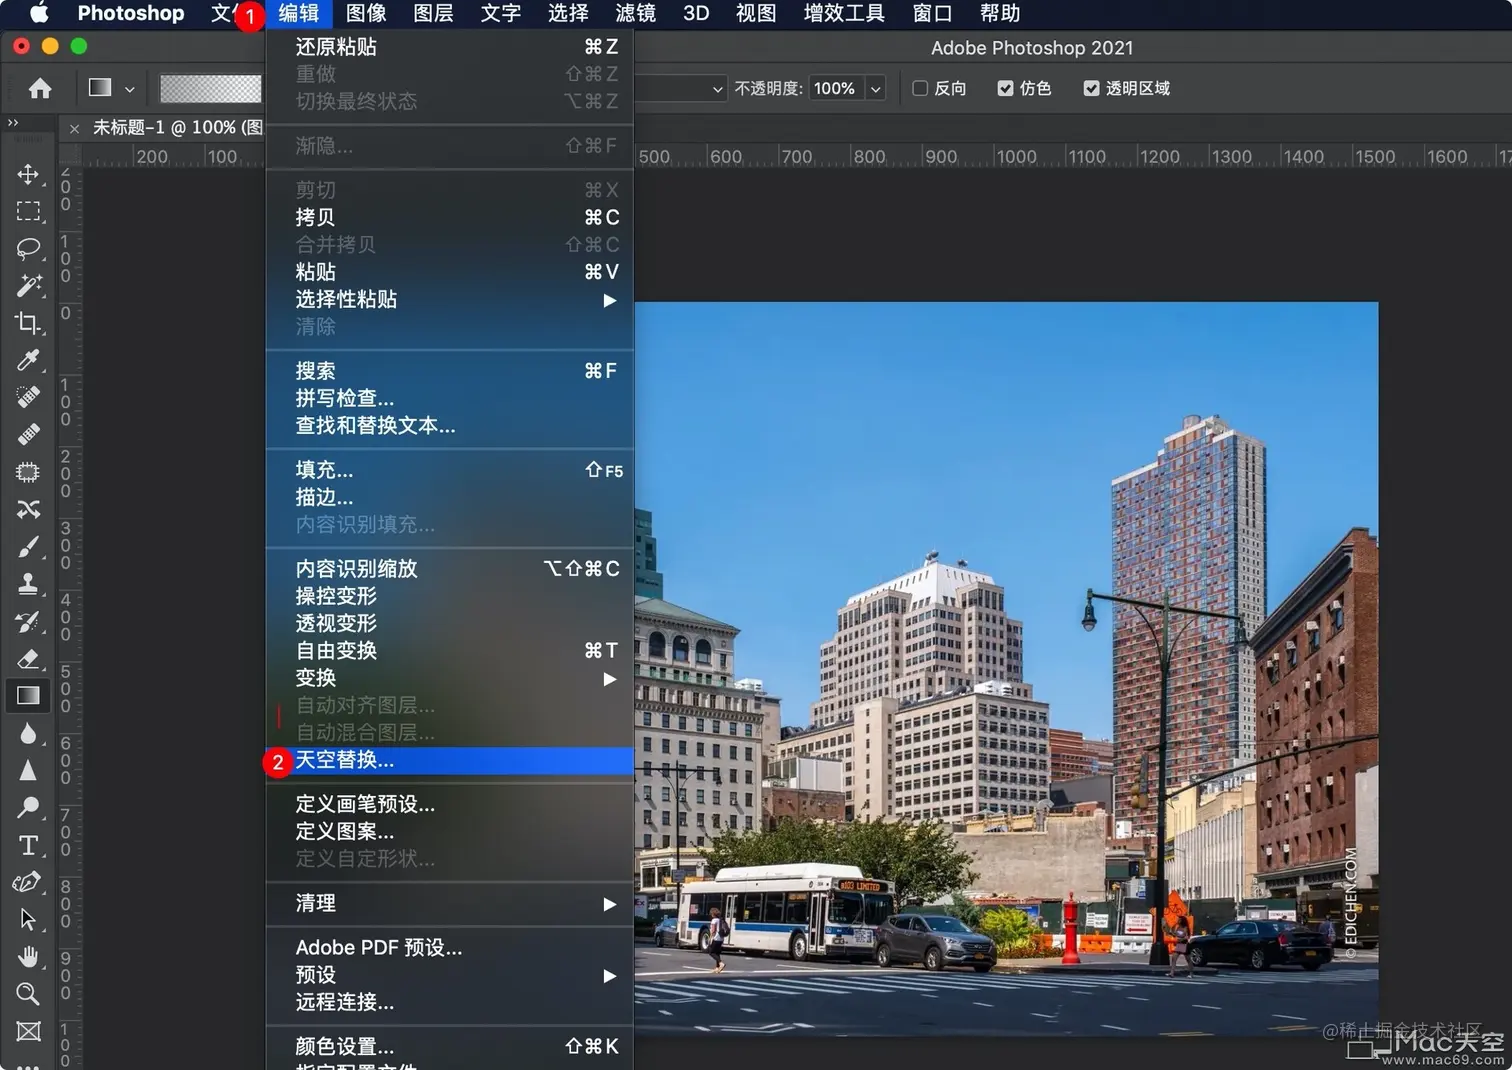1512x1070 pixels.
Task: Select the Move tool
Action: pyautogui.click(x=28, y=174)
